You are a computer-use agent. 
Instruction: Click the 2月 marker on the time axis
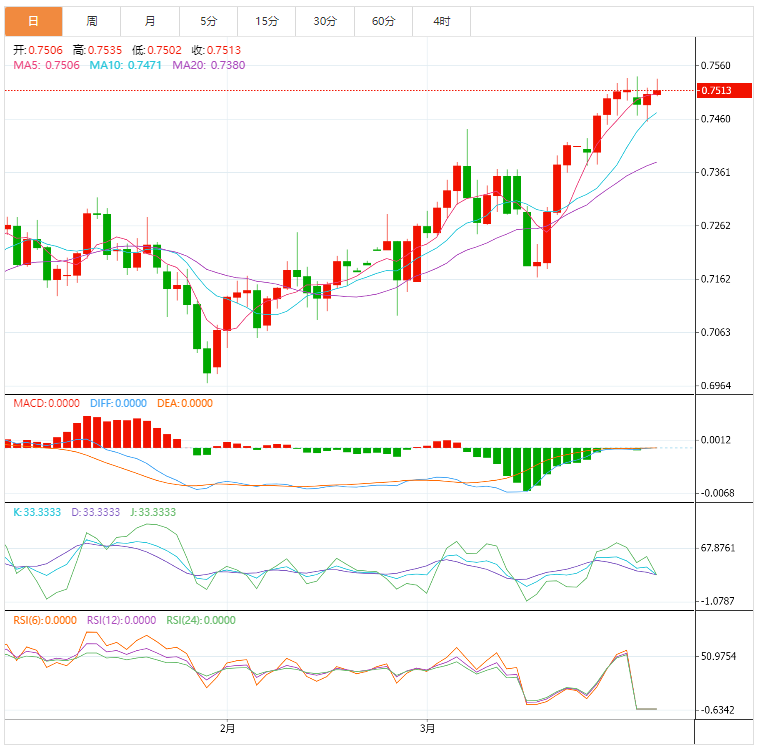tap(228, 728)
